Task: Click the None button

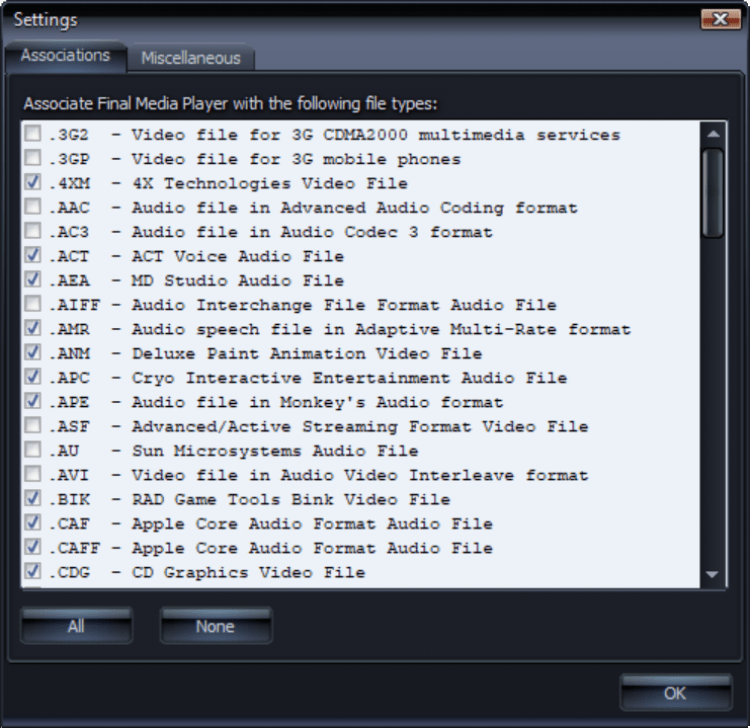Action: click(215, 627)
